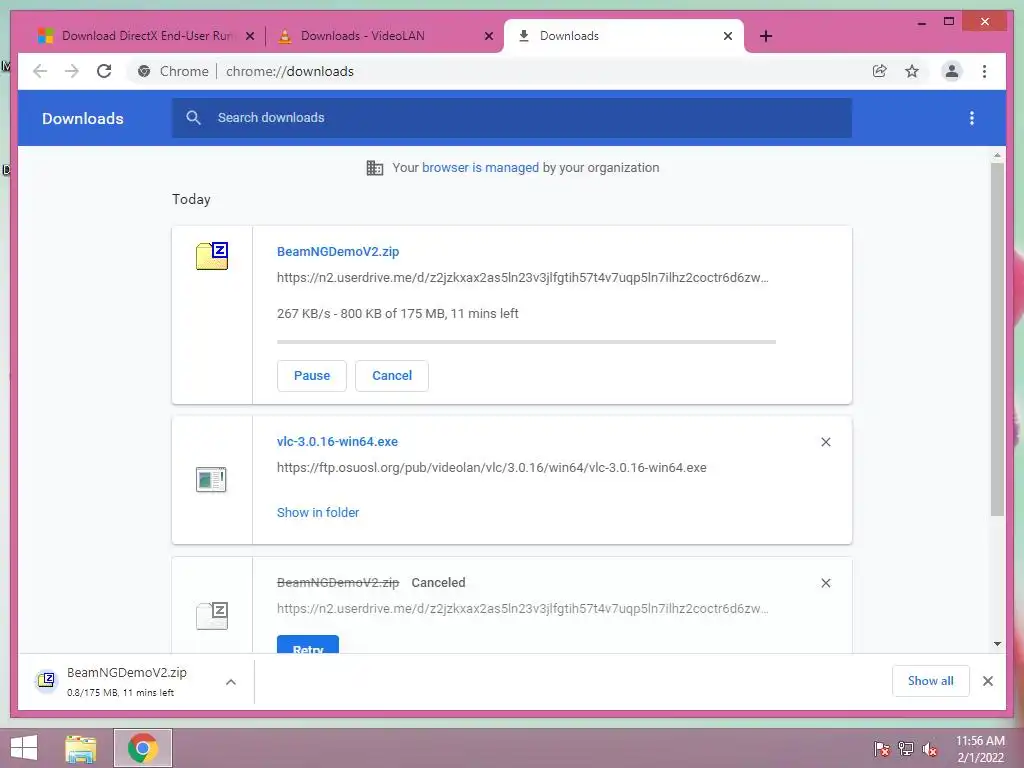
Task: Switch to Downloads - VideoLAN tab
Action: (x=384, y=36)
